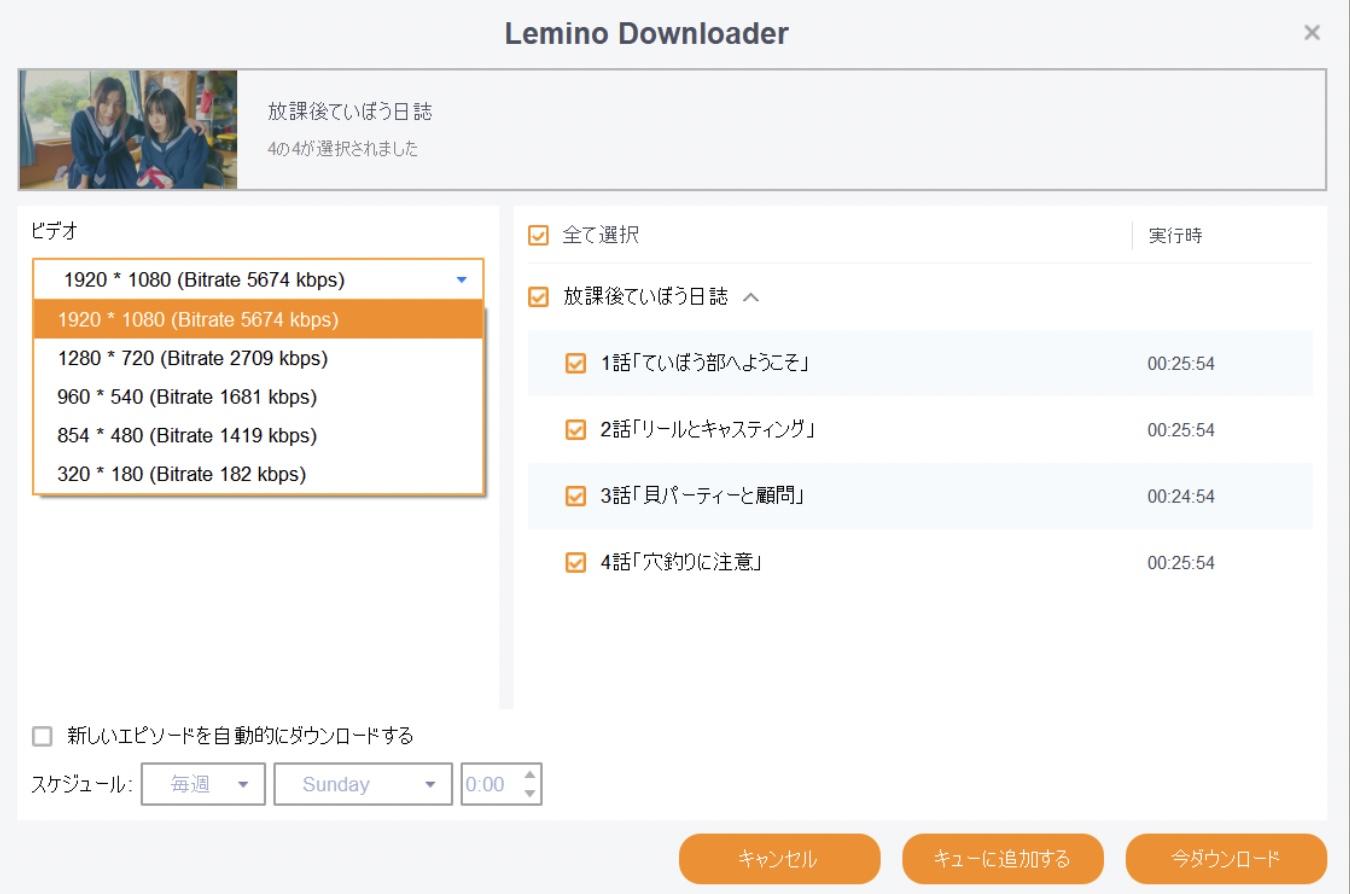Click the キャンセル button
Screen dimensions: 1350x894
pyautogui.click(x=779, y=859)
